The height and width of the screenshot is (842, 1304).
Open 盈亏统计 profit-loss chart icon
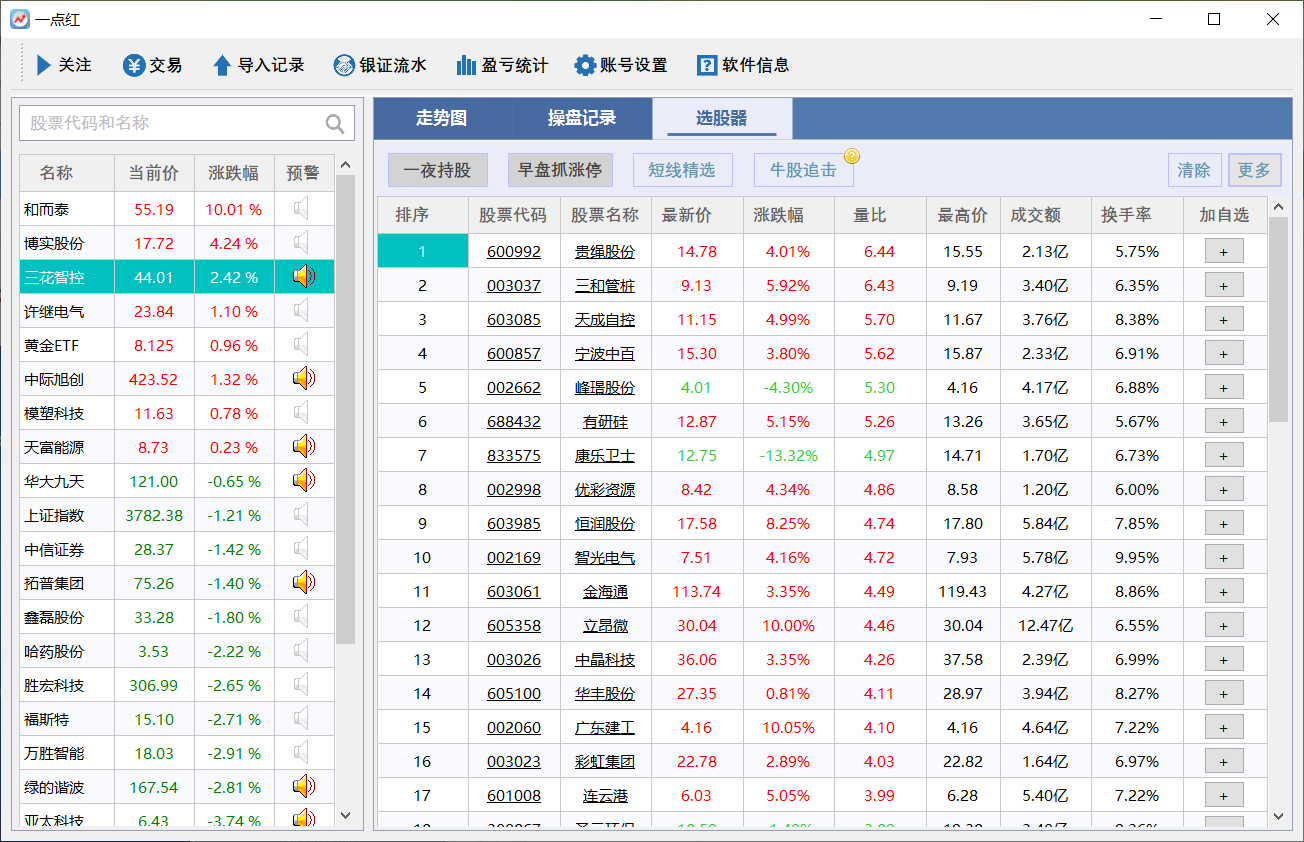click(466, 65)
